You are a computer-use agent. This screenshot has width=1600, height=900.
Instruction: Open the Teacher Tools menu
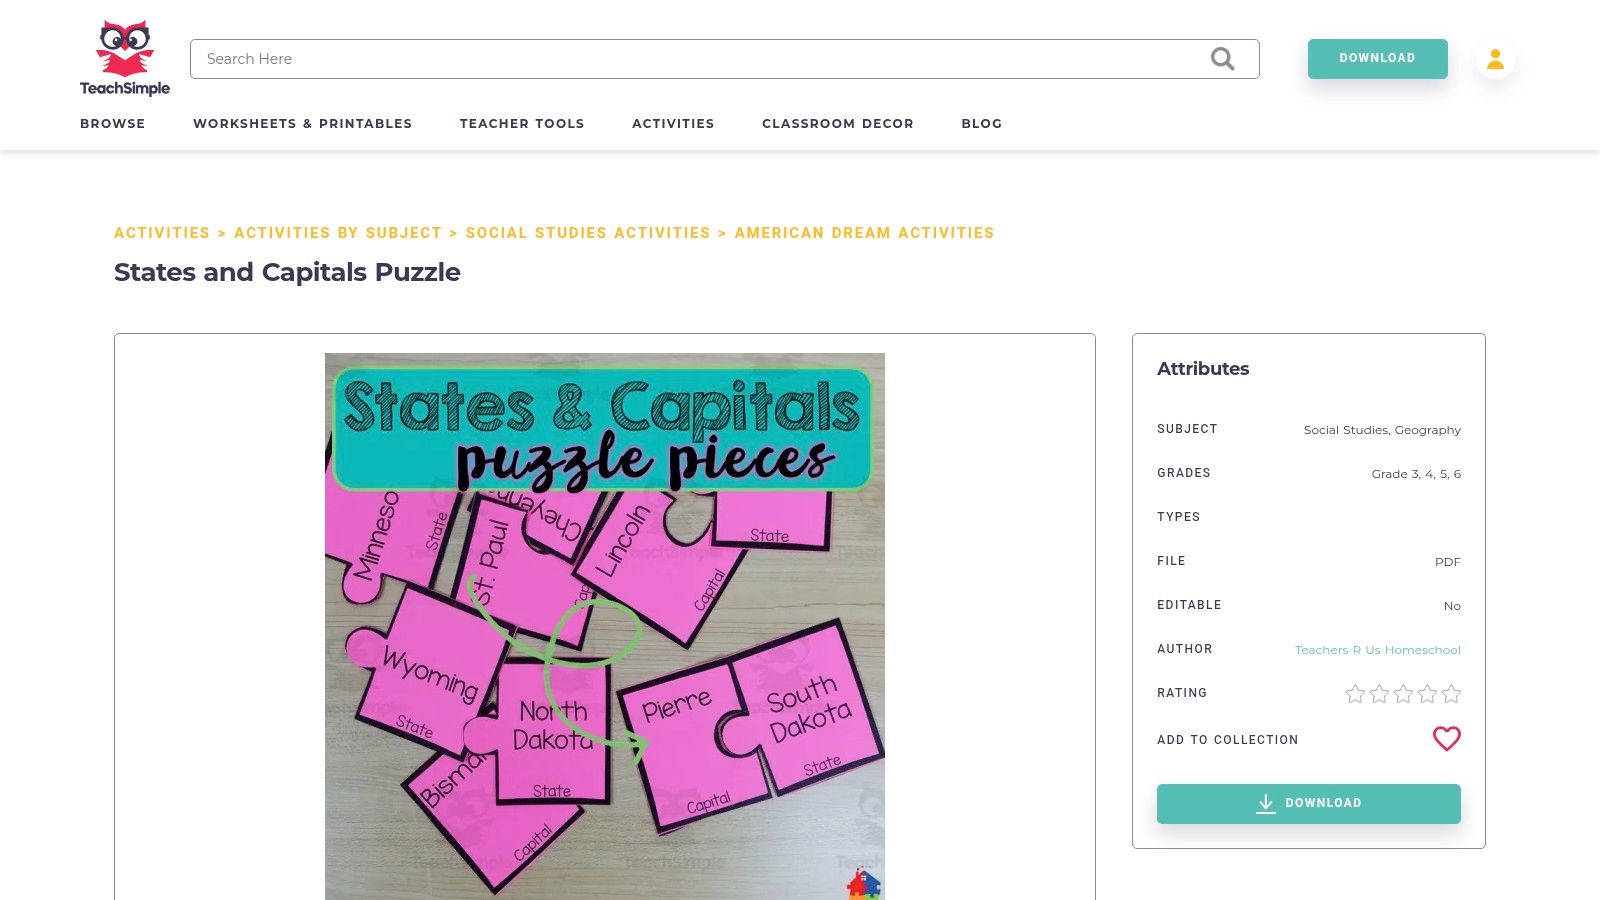[522, 124]
